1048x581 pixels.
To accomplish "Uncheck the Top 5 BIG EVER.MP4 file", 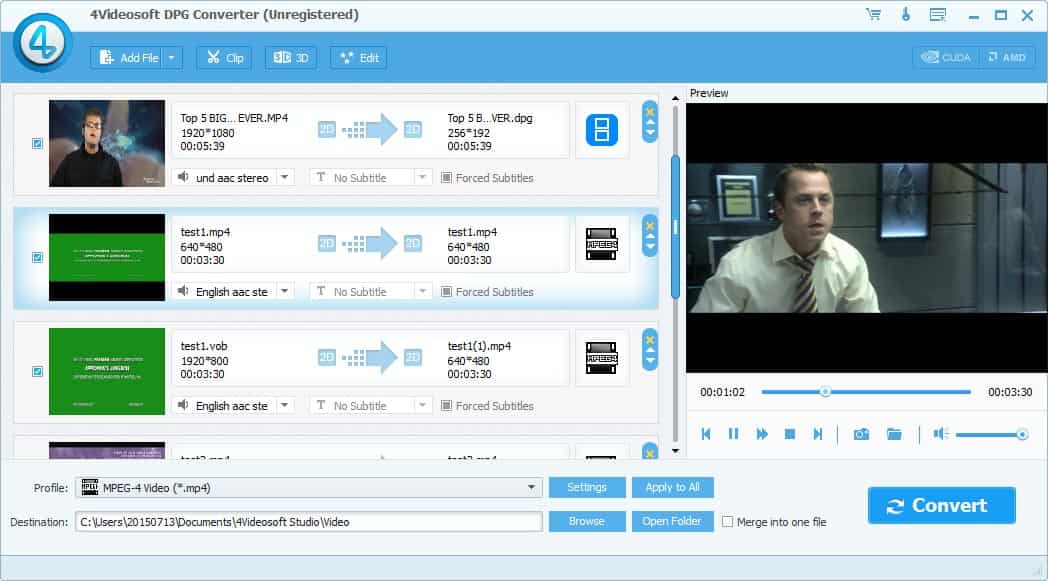I will coord(37,143).
